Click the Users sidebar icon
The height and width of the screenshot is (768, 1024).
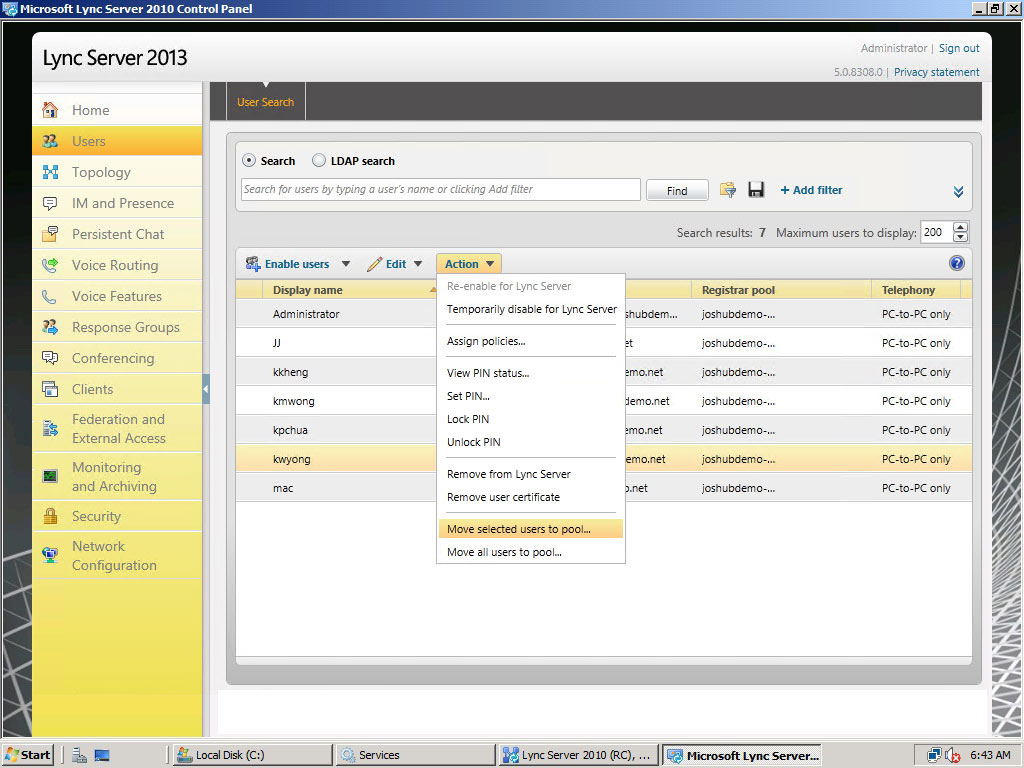[50, 141]
